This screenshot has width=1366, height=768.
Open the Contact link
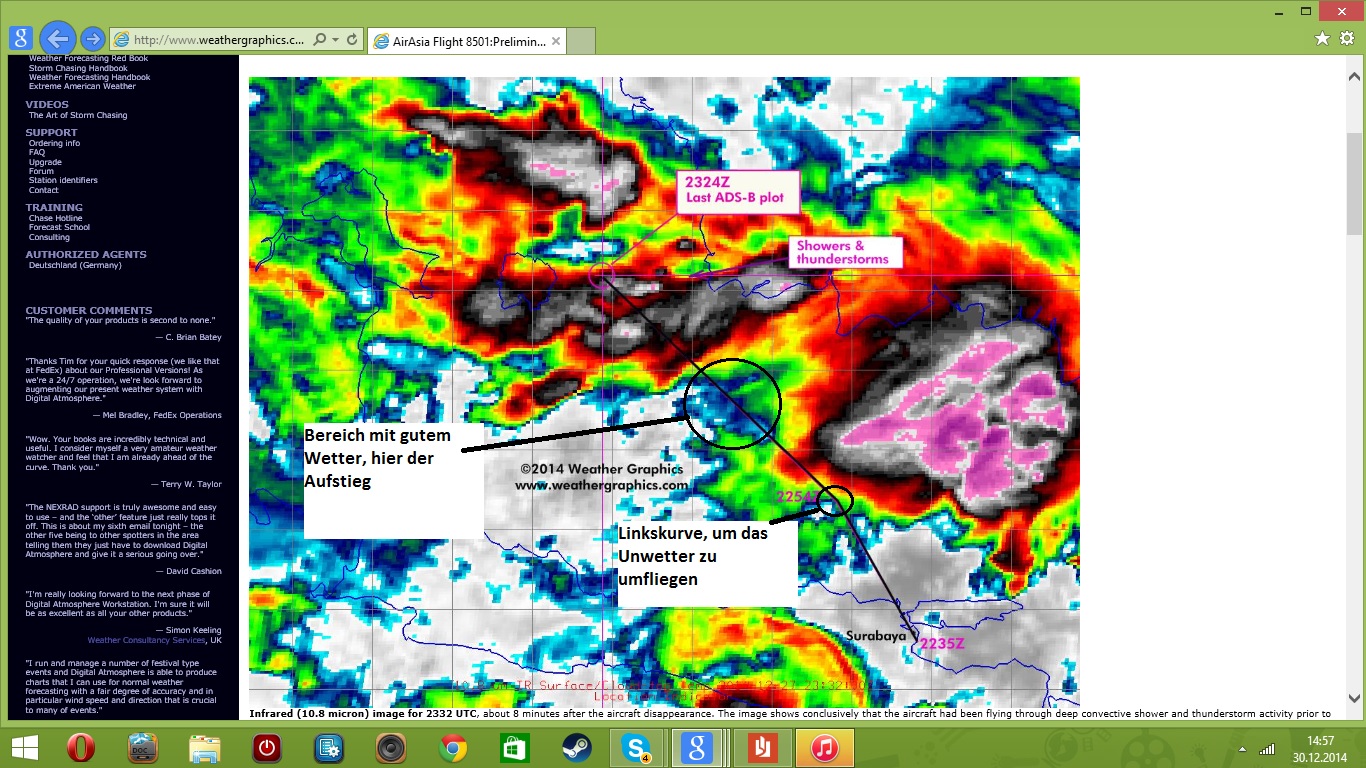coord(44,190)
